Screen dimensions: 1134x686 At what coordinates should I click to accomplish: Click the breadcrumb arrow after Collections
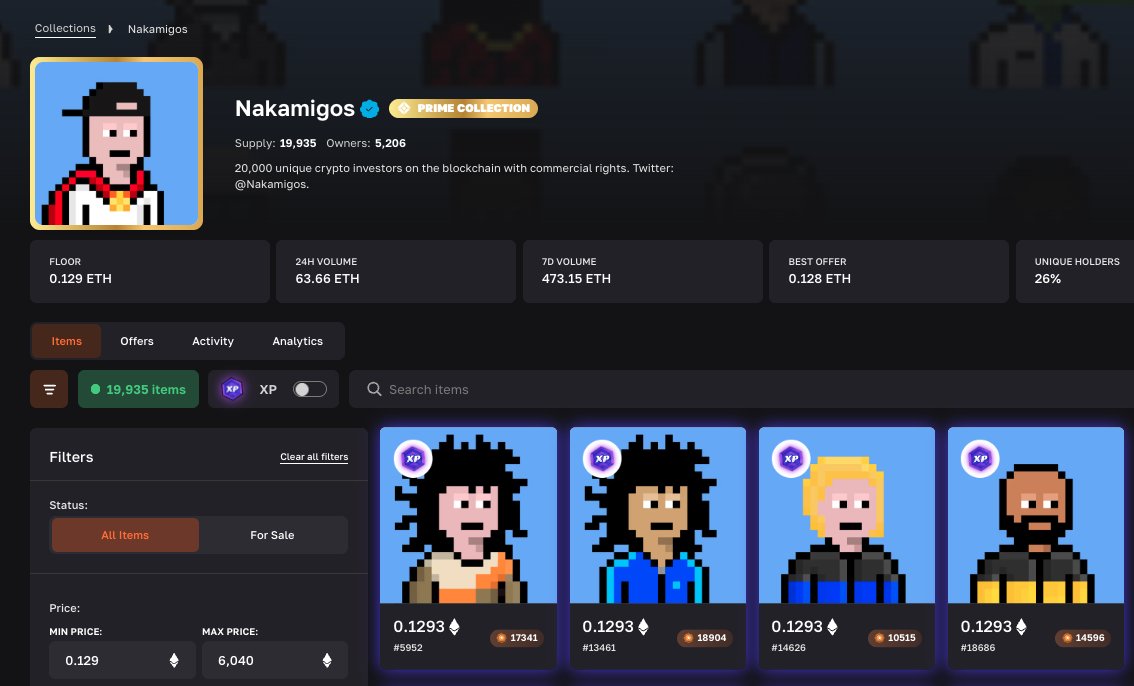pyautogui.click(x=111, y=29)
